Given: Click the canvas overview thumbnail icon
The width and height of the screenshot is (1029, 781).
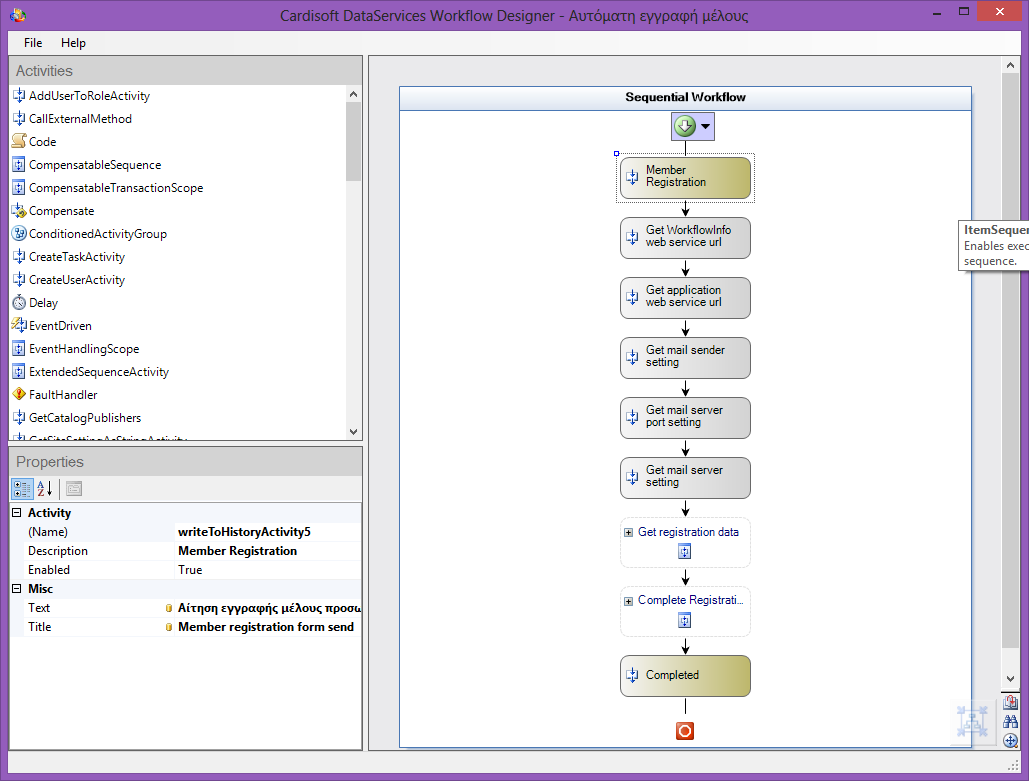Looking at the screenshot, I should [972, 721].
